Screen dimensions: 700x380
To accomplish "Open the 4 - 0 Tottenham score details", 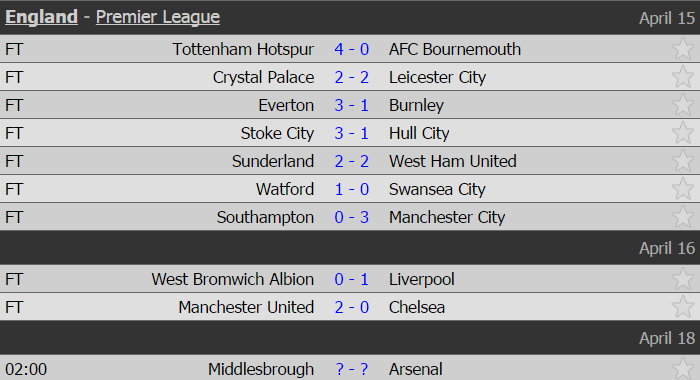I will tap(352, 49).
